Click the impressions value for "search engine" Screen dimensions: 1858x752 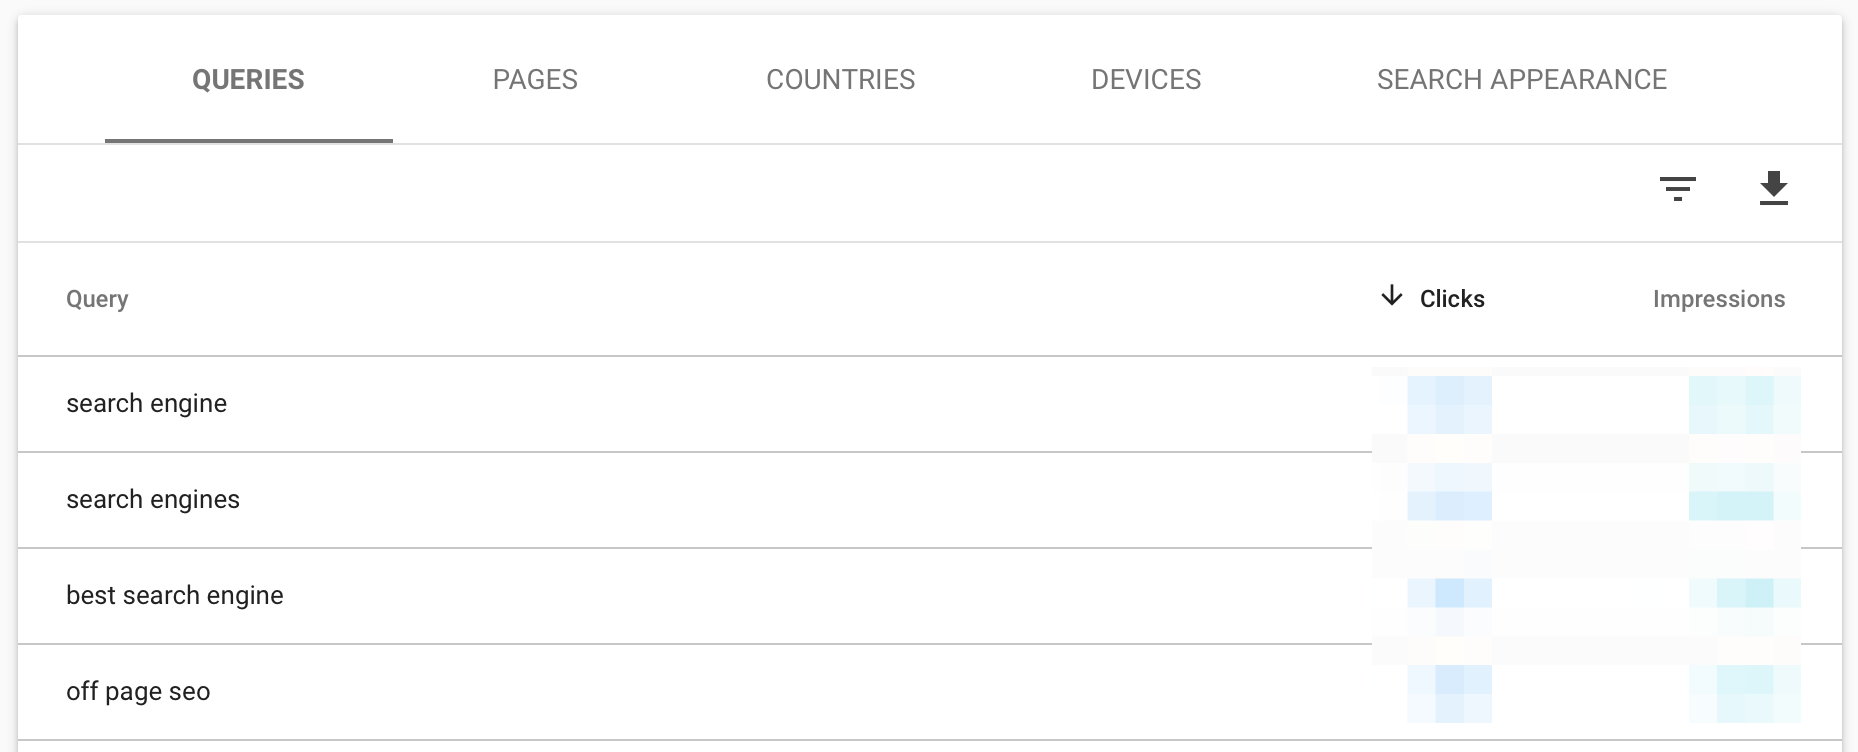pos(1744,404)
